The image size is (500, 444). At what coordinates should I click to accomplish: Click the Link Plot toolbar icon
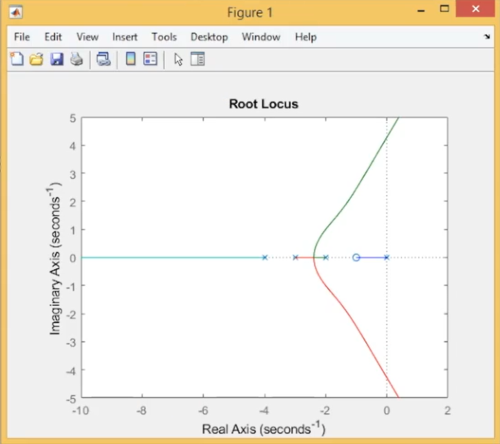click(x=104, y=59)
